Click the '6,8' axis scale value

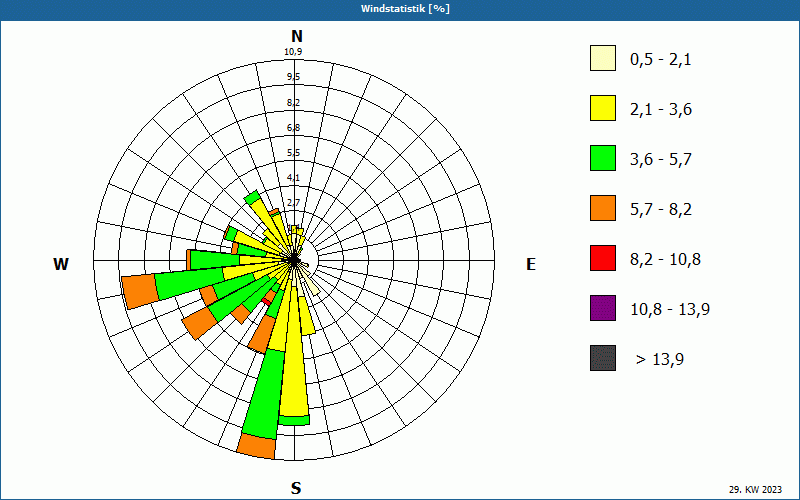click(x=293, y=128)
